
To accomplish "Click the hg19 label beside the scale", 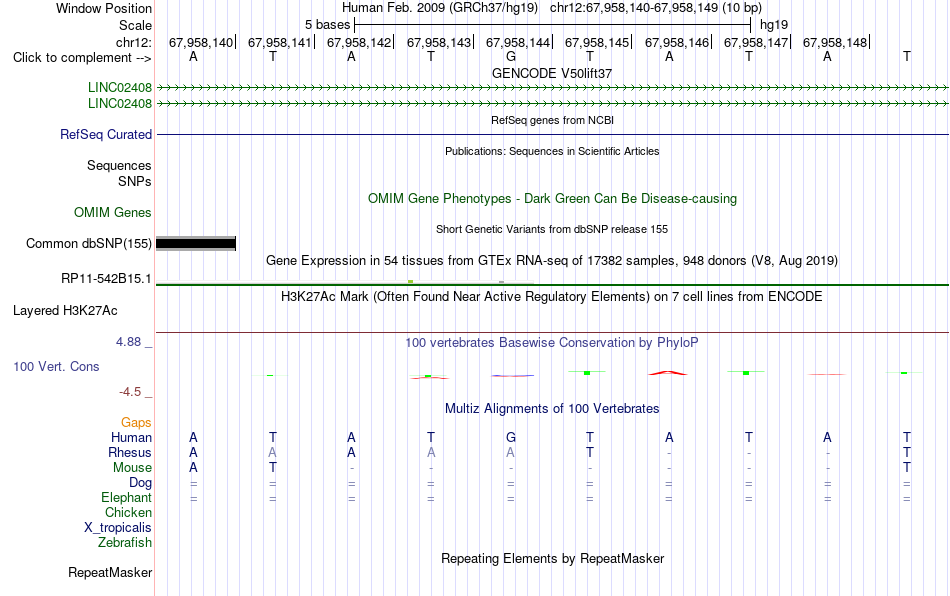I will 774,25.
